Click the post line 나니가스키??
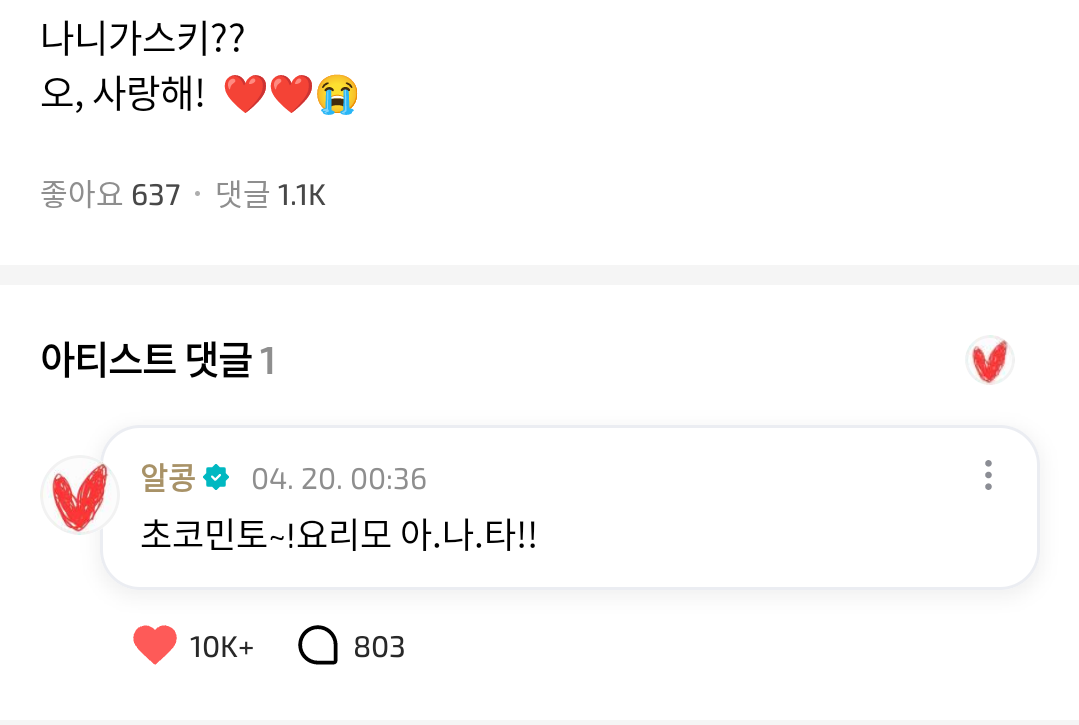The width and height of the screenshot is (1079, 725). click(143, 39)
